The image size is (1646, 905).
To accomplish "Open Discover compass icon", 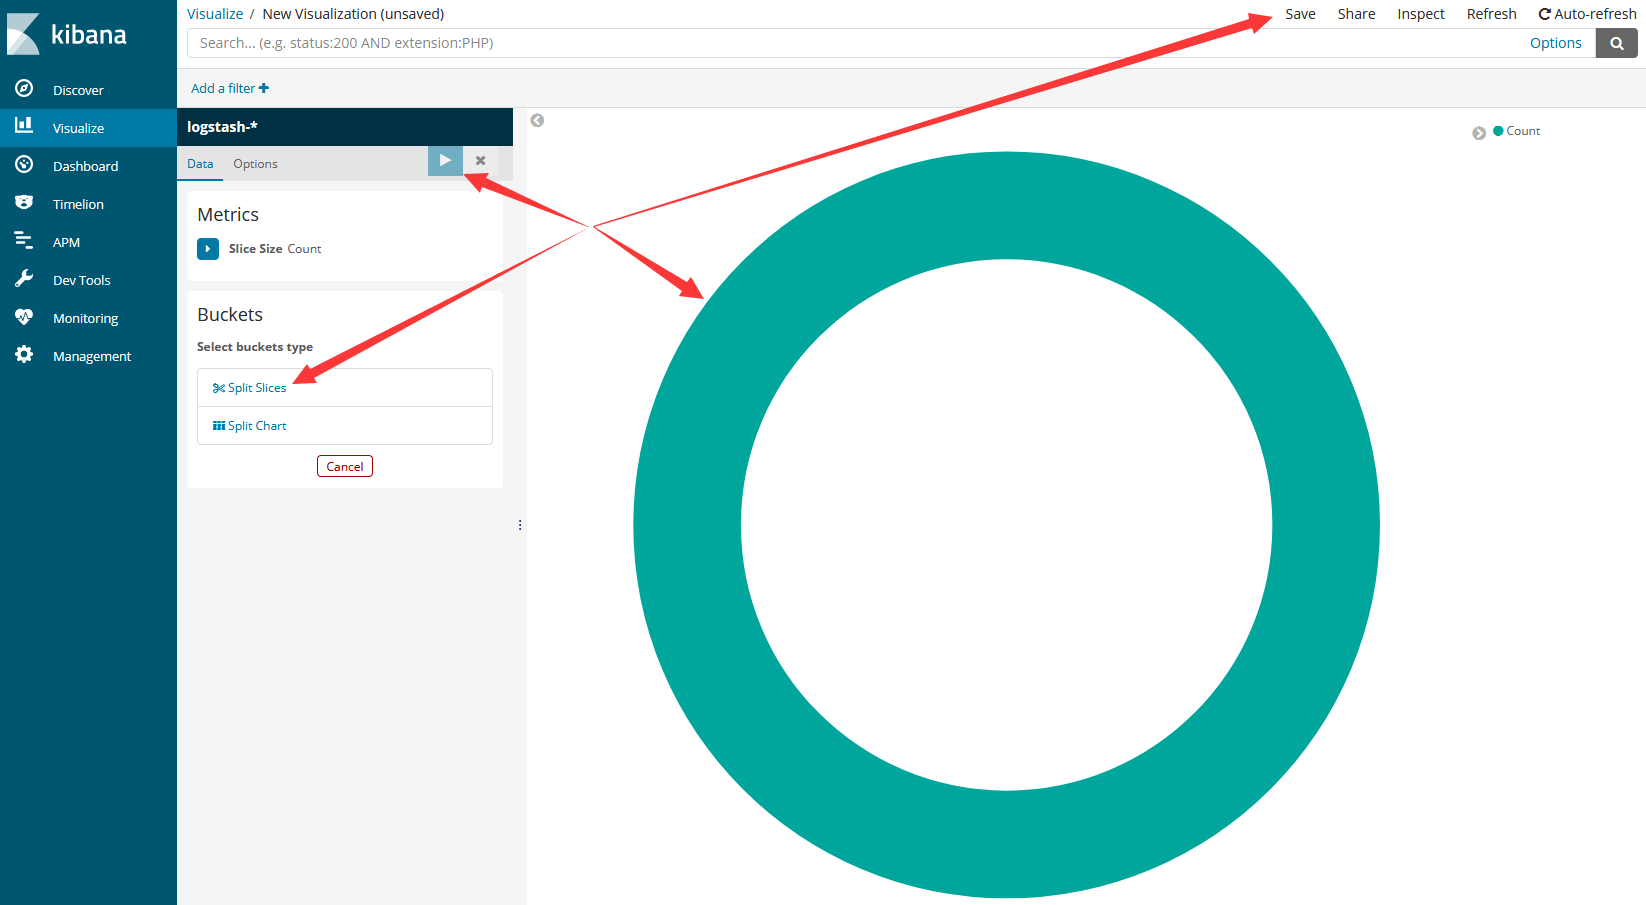I will click(24, 89).
